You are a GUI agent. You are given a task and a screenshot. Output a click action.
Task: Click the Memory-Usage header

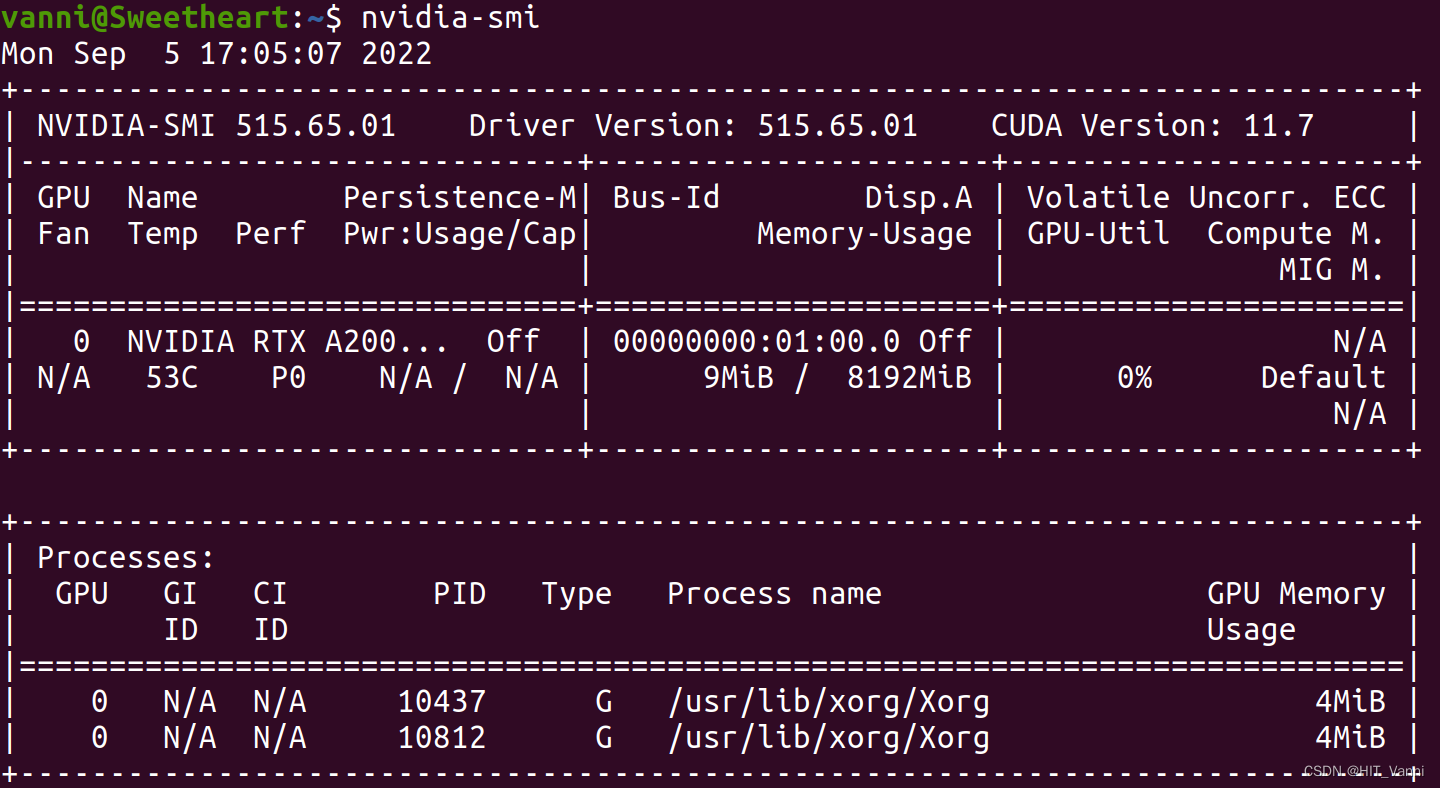(x=864, y=233)
